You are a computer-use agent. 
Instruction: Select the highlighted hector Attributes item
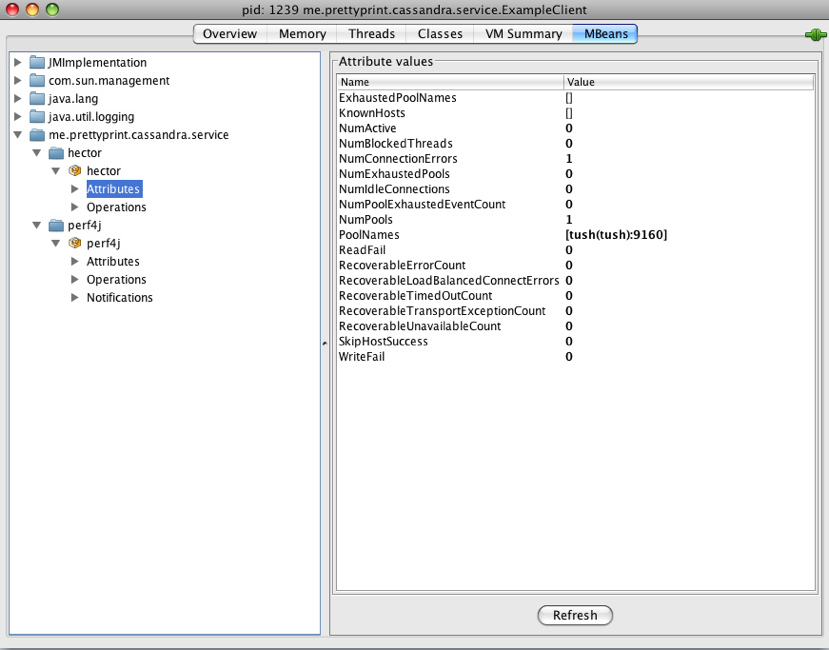114,189
